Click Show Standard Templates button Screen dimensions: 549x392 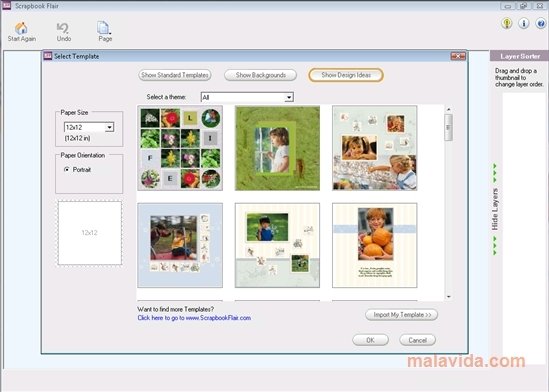[175, 75]
